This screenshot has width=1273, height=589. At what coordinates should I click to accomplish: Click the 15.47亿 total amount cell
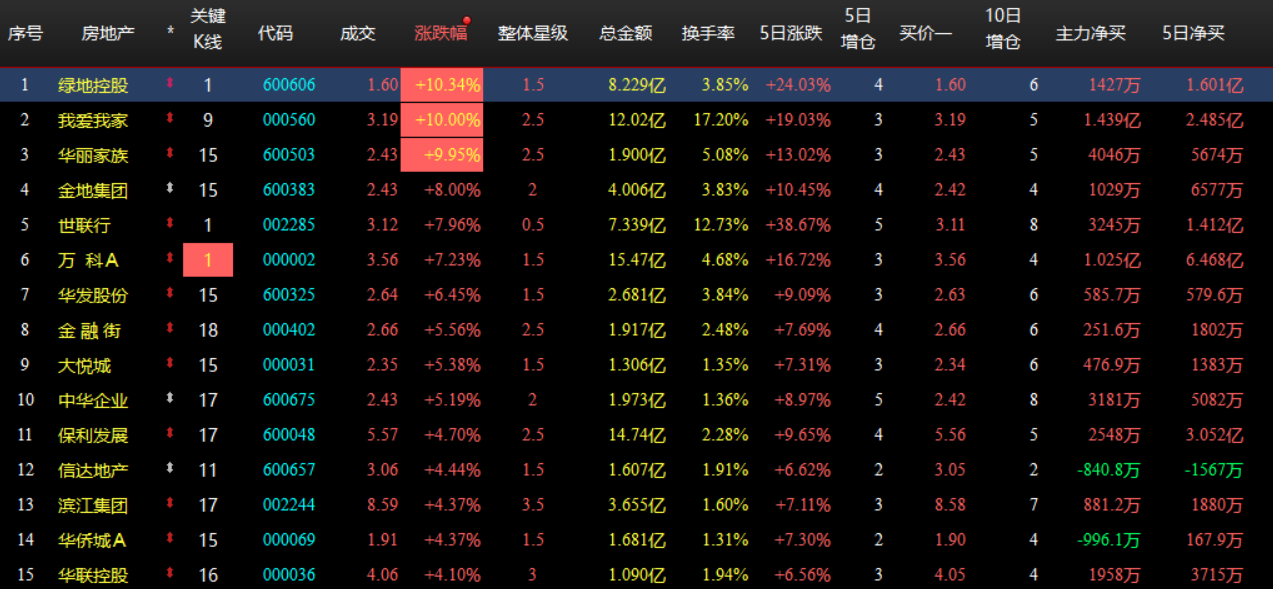coord(637,260)
